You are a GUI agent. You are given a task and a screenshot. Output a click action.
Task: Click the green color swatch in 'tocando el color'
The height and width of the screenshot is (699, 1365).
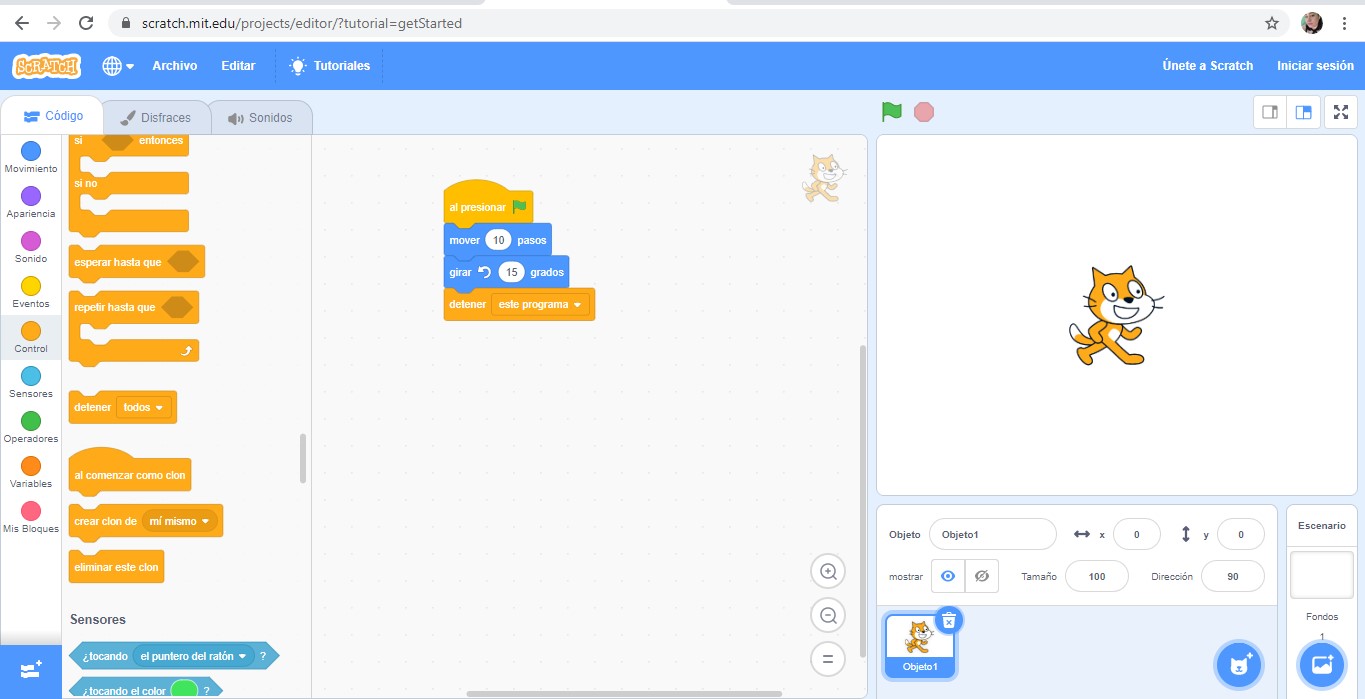pyautogui.click(x=184, y=691)
